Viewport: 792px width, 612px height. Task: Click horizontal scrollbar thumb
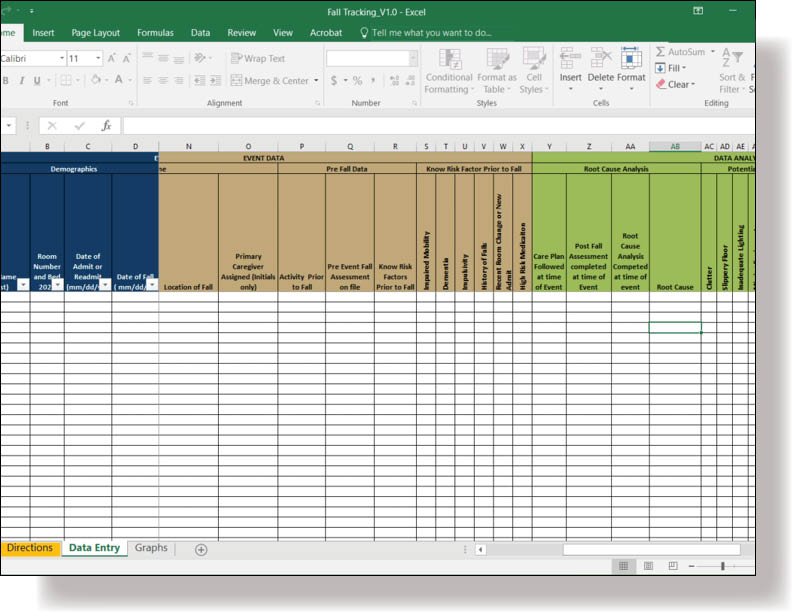pos(652,550)
